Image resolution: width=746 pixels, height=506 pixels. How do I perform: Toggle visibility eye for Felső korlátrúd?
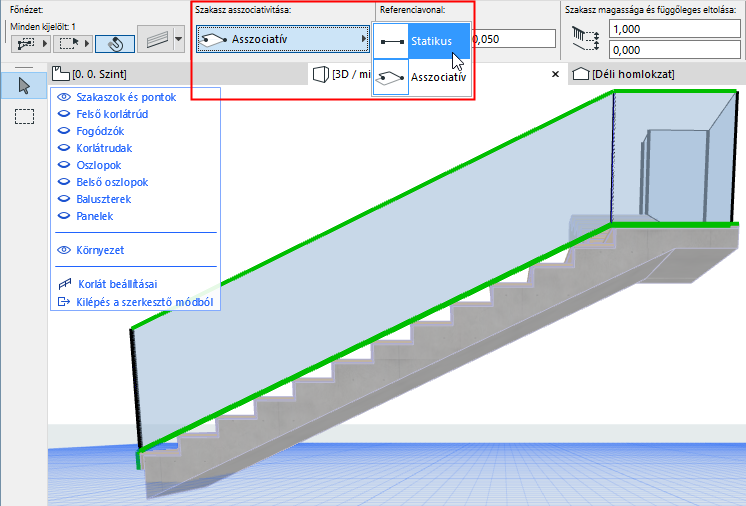click(64, 114)
